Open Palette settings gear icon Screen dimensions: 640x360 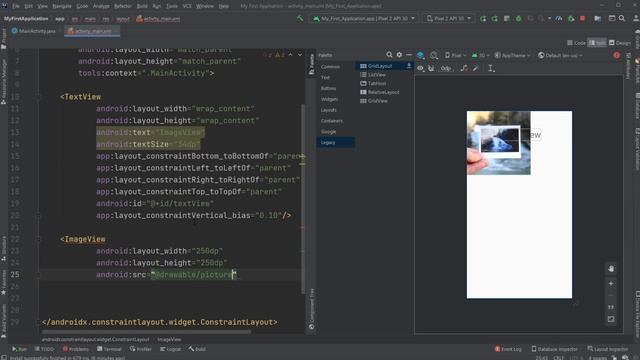point(399,55)
